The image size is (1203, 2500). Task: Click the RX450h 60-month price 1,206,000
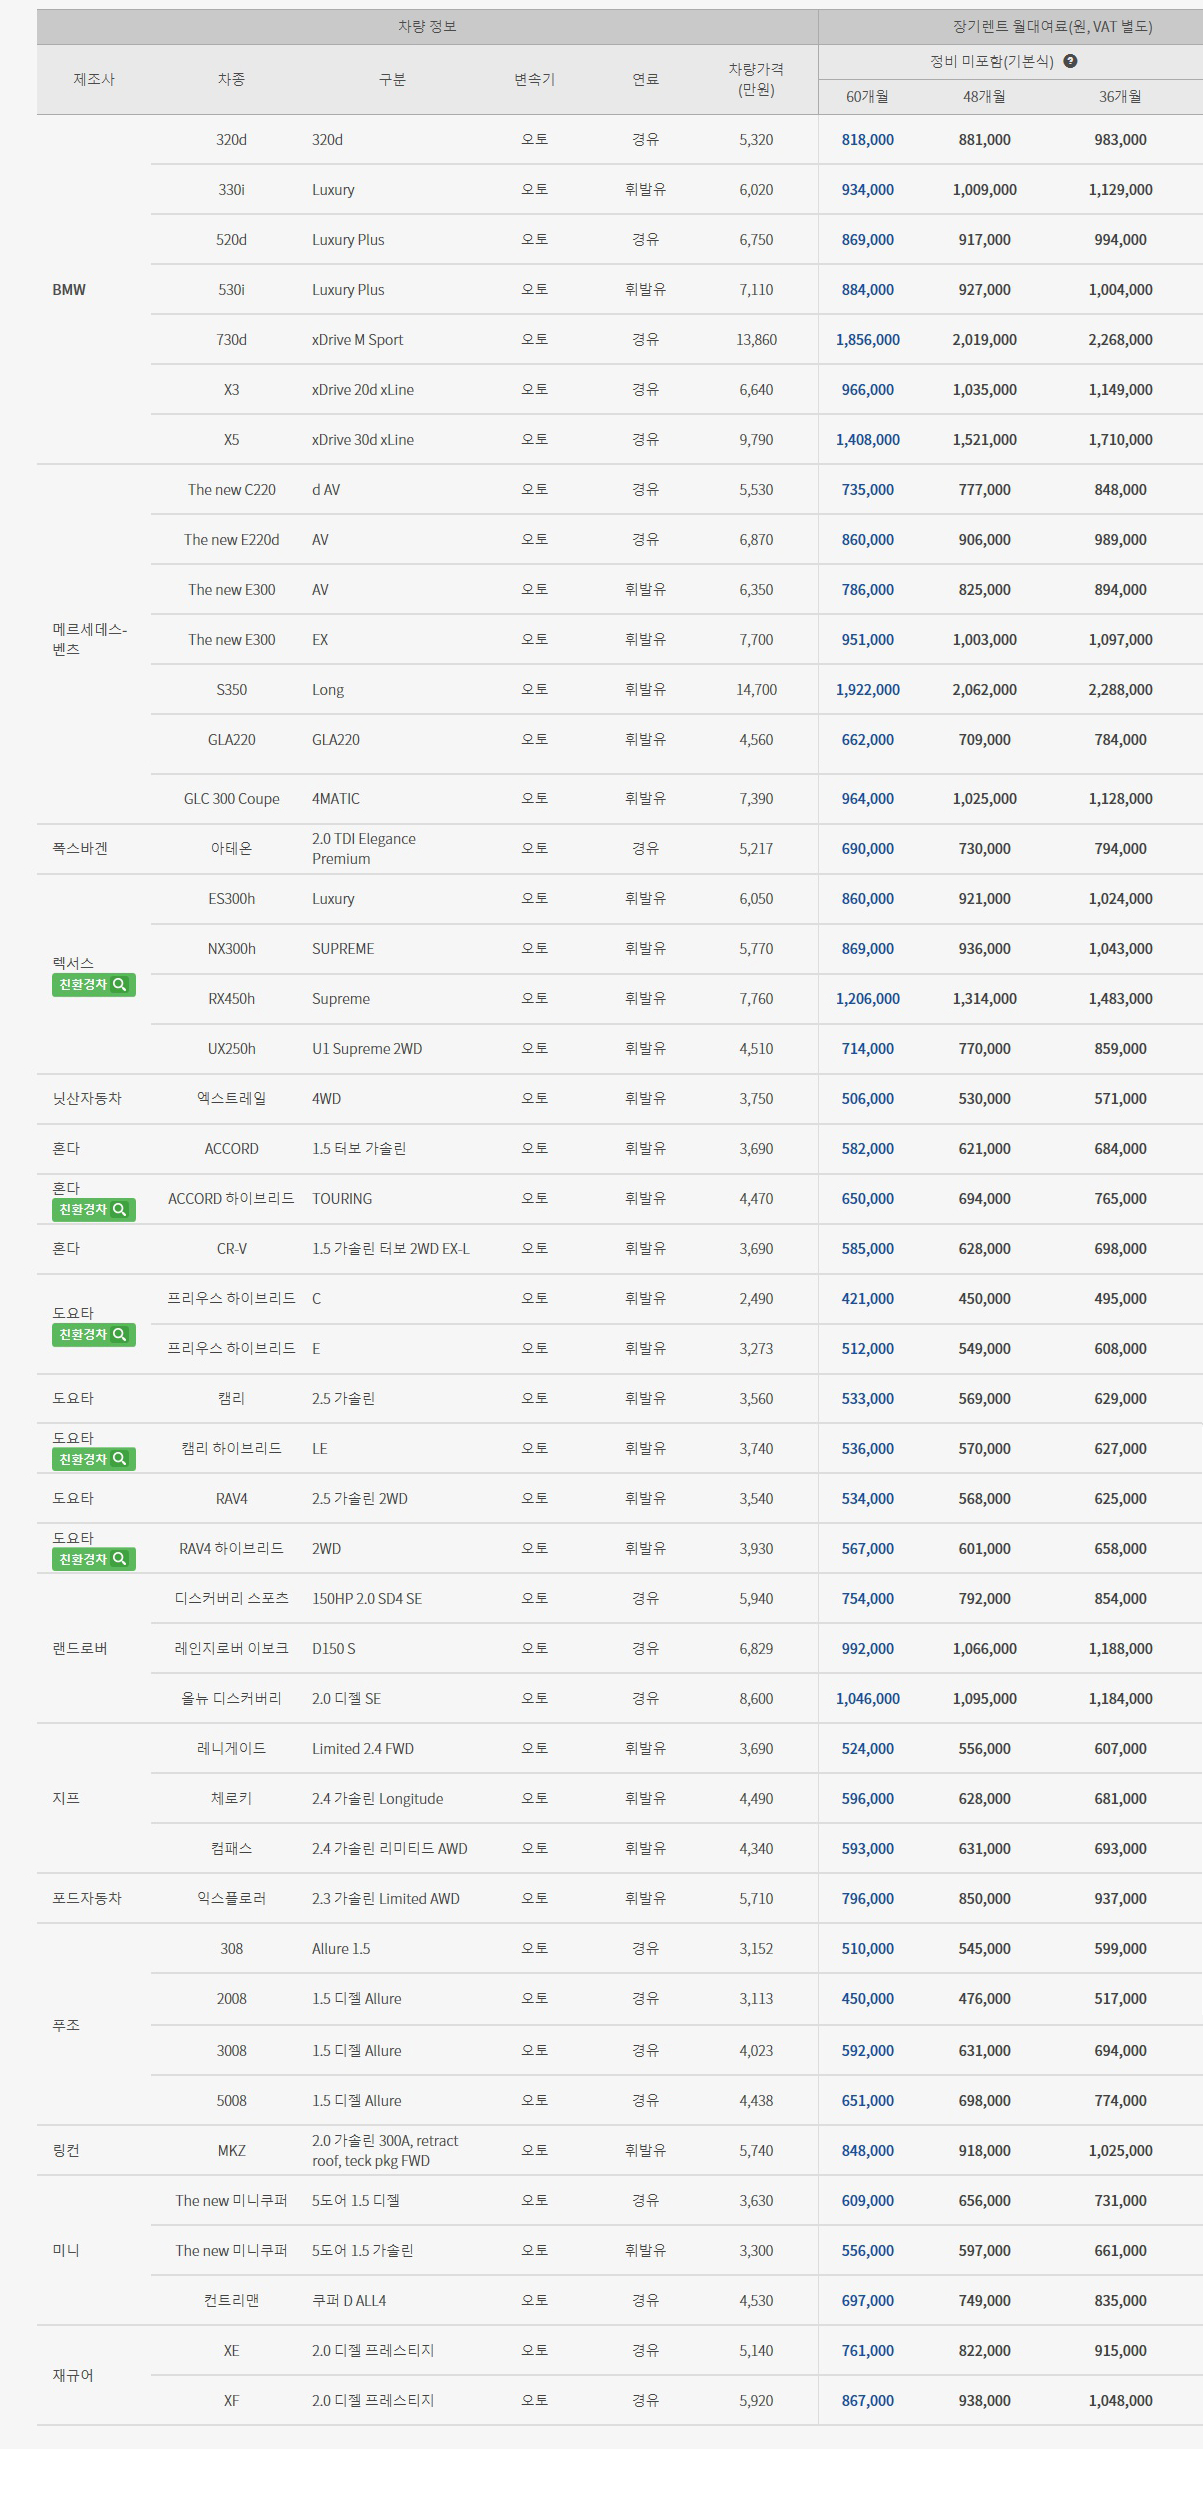click(x=867, y=999)
